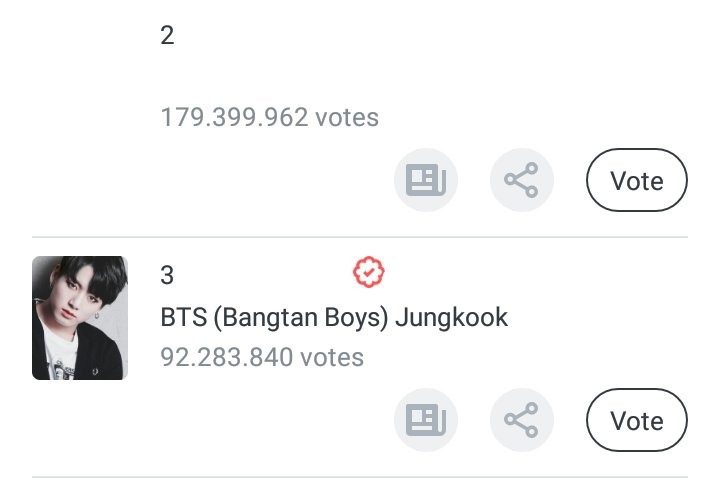This screenshot has height=483, width=720.
Task: Click share icon for rank 2 entry
Action: (521, 181)
